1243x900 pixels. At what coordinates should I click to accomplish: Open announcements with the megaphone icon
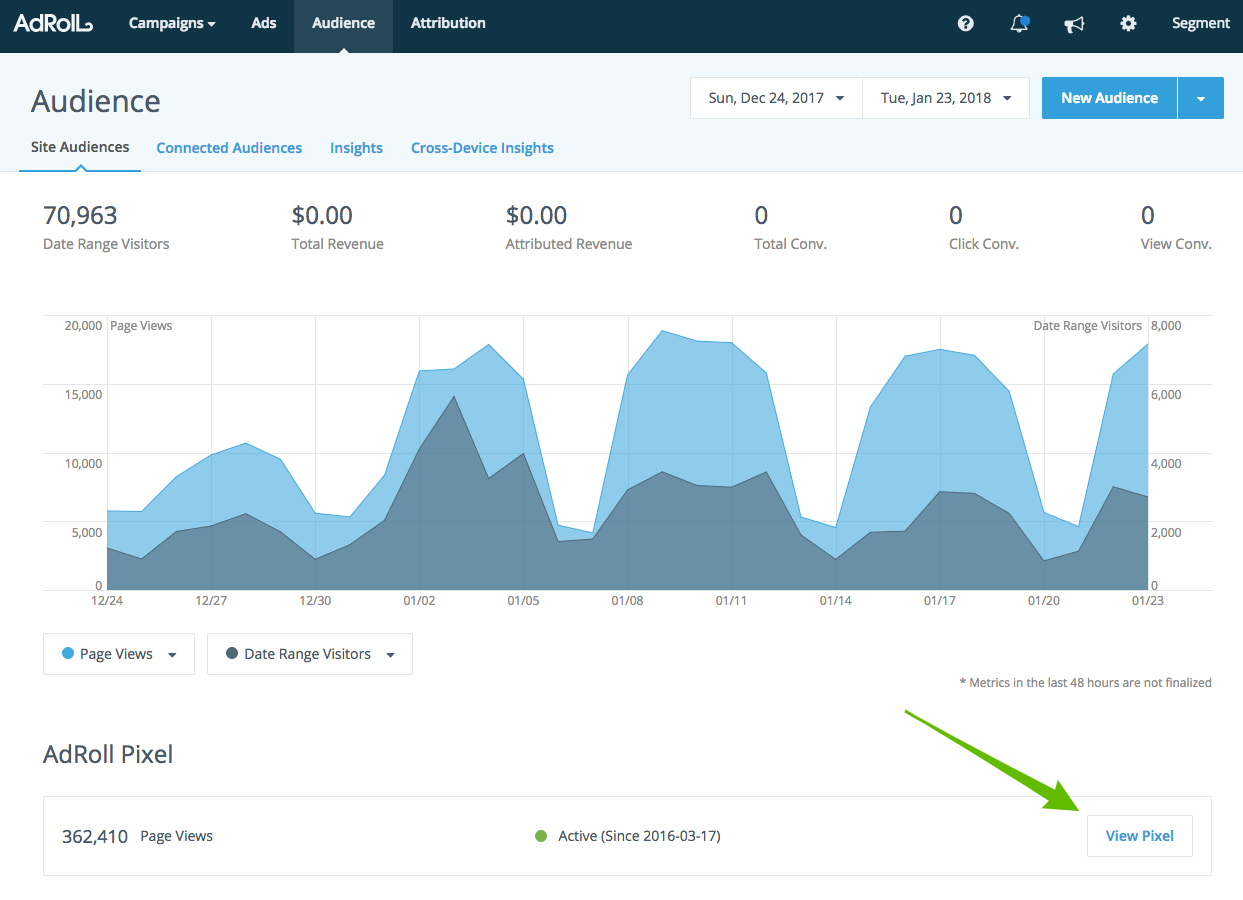[1074, 22]
